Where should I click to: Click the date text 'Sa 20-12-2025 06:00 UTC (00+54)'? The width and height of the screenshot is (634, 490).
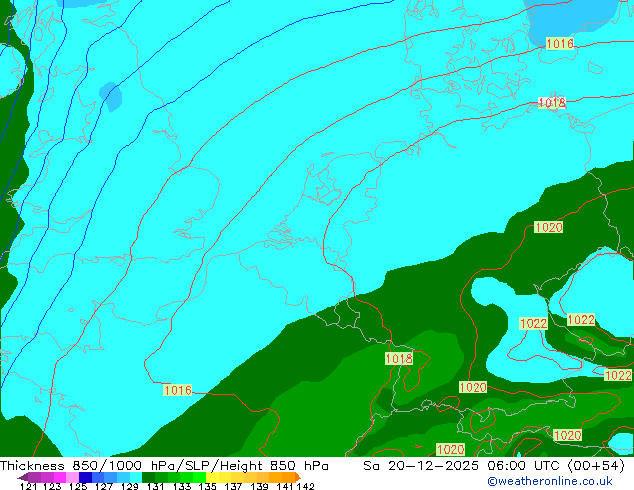(x=494, y=466)
